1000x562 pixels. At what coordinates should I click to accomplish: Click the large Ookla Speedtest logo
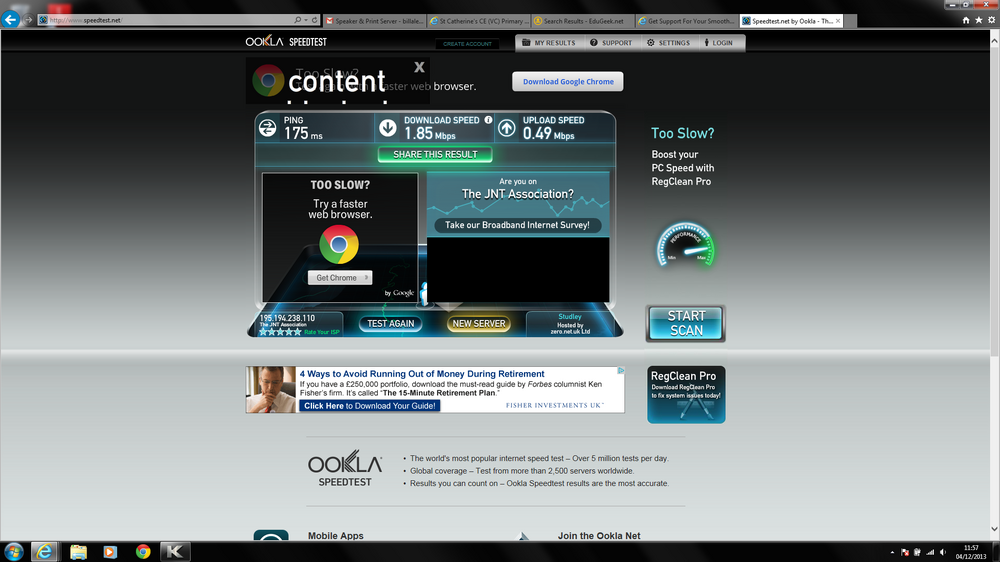click(x=344, y=469)
